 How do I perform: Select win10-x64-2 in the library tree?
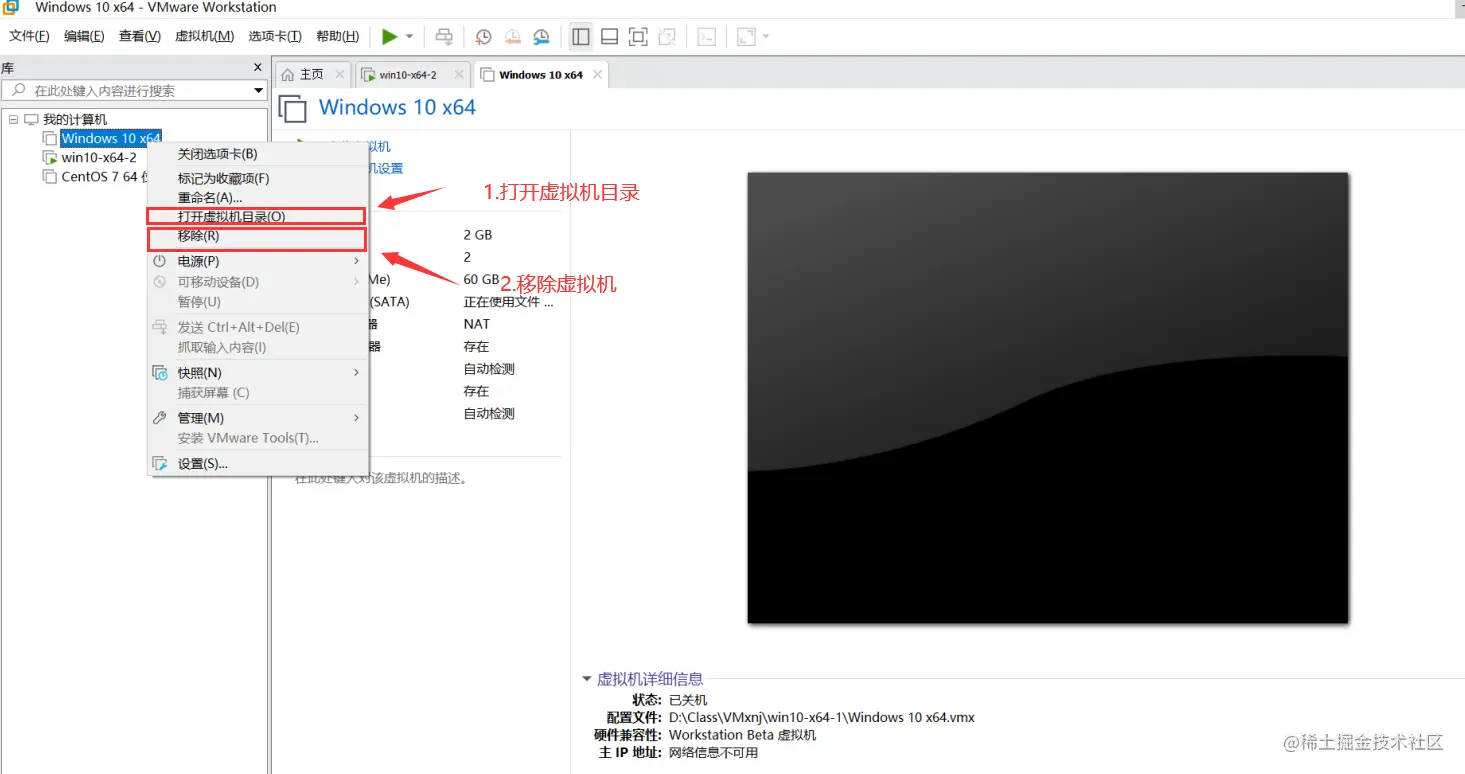click(x=99, y=157)
